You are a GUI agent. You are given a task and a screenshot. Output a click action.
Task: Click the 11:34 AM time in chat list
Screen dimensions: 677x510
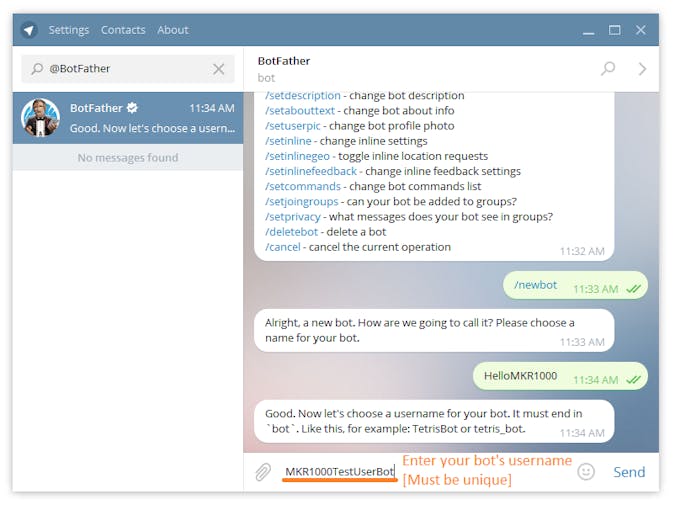click(212, 108)
